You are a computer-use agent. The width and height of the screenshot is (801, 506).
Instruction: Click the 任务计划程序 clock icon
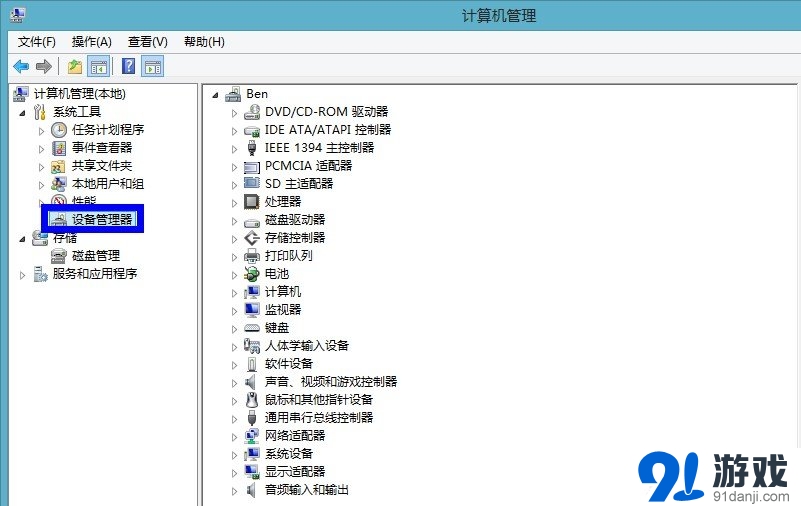[59, 130]
